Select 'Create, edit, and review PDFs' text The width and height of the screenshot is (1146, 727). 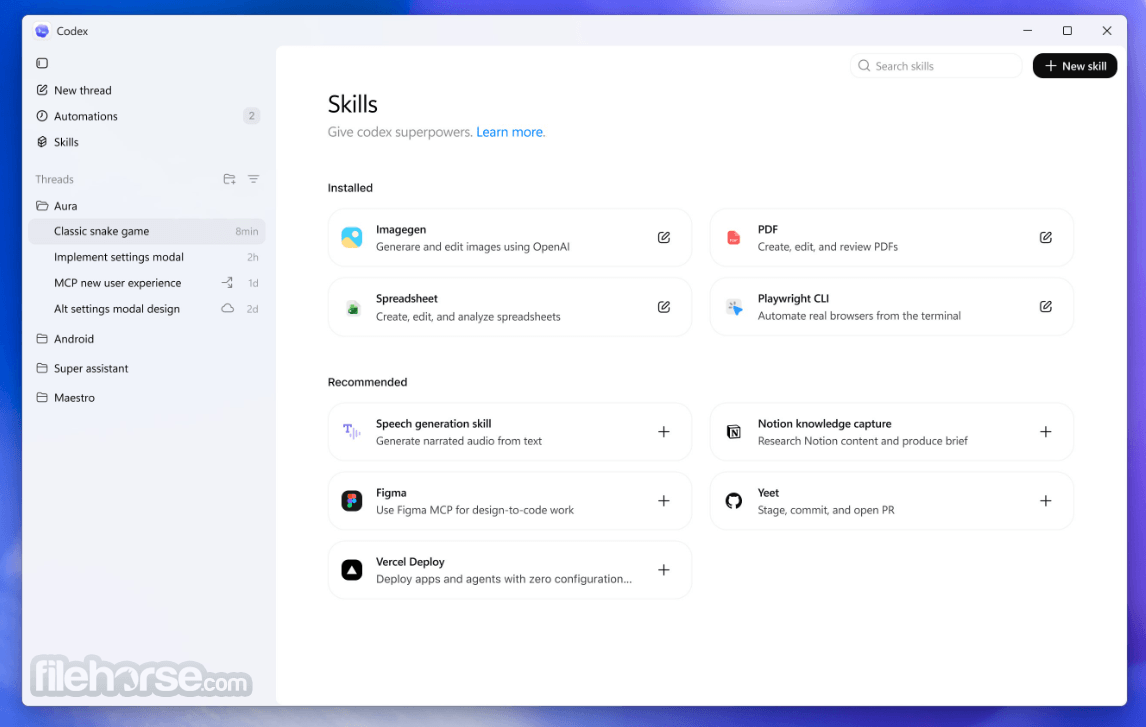point(827,247)
